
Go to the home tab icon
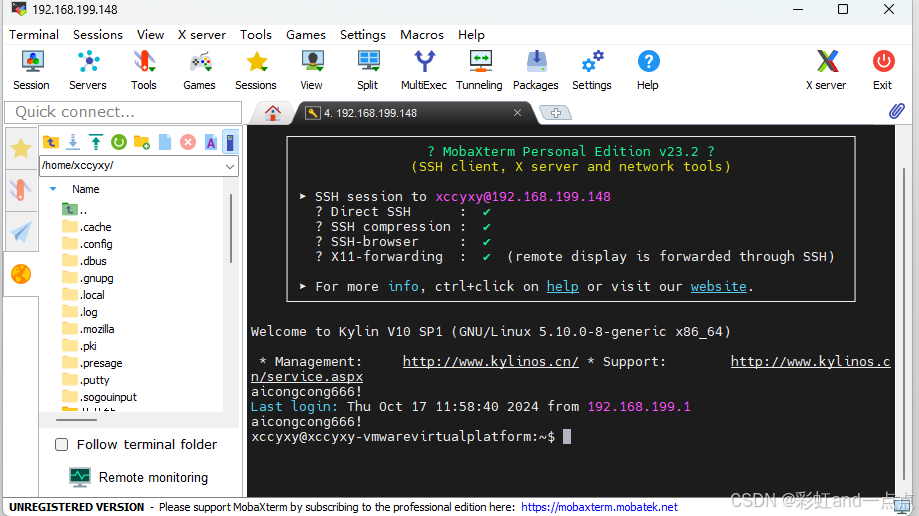pyautogui.click(x=273, y=113)
